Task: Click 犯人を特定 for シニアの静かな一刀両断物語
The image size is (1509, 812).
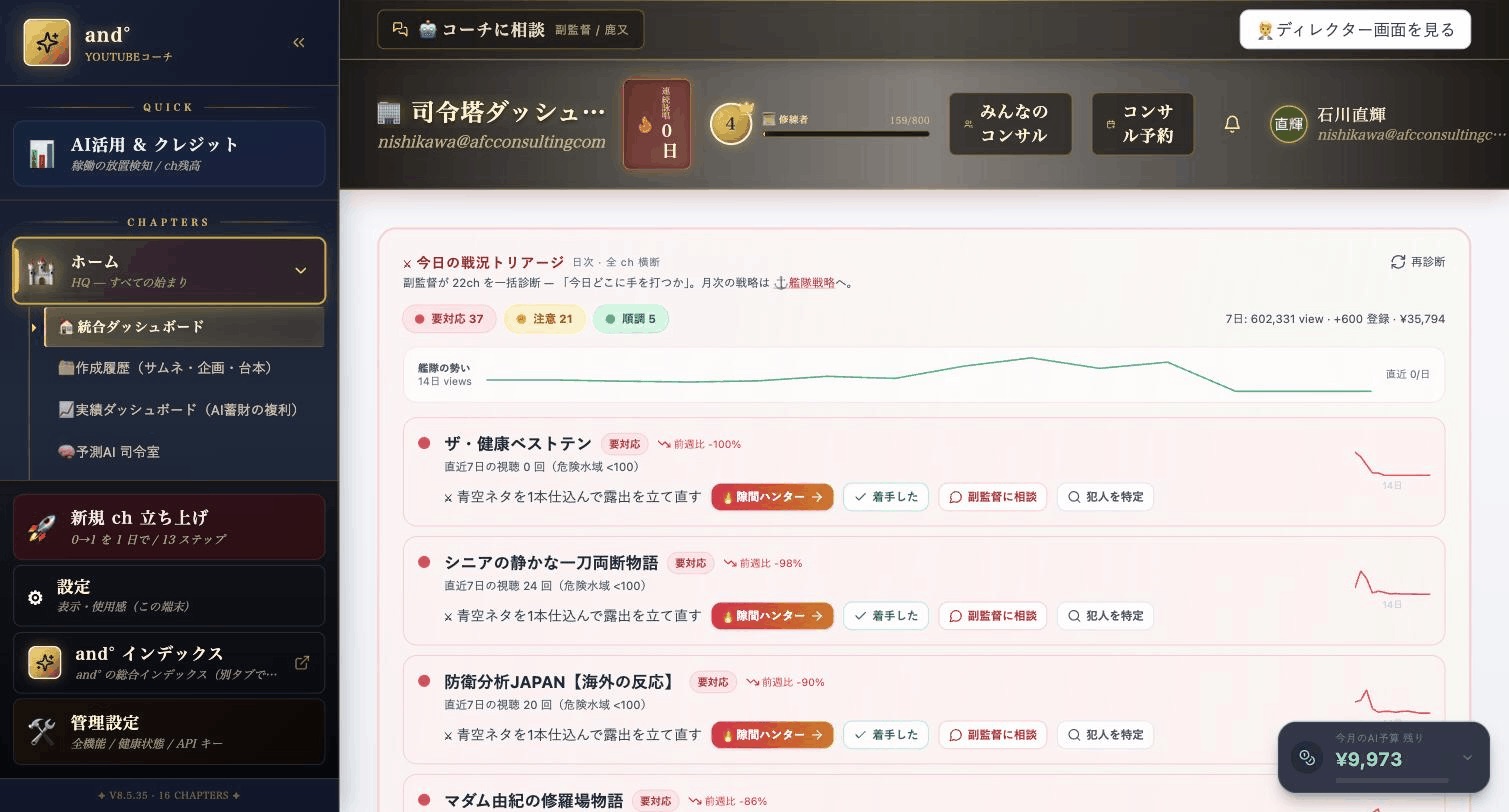Action: point(1105,616)
